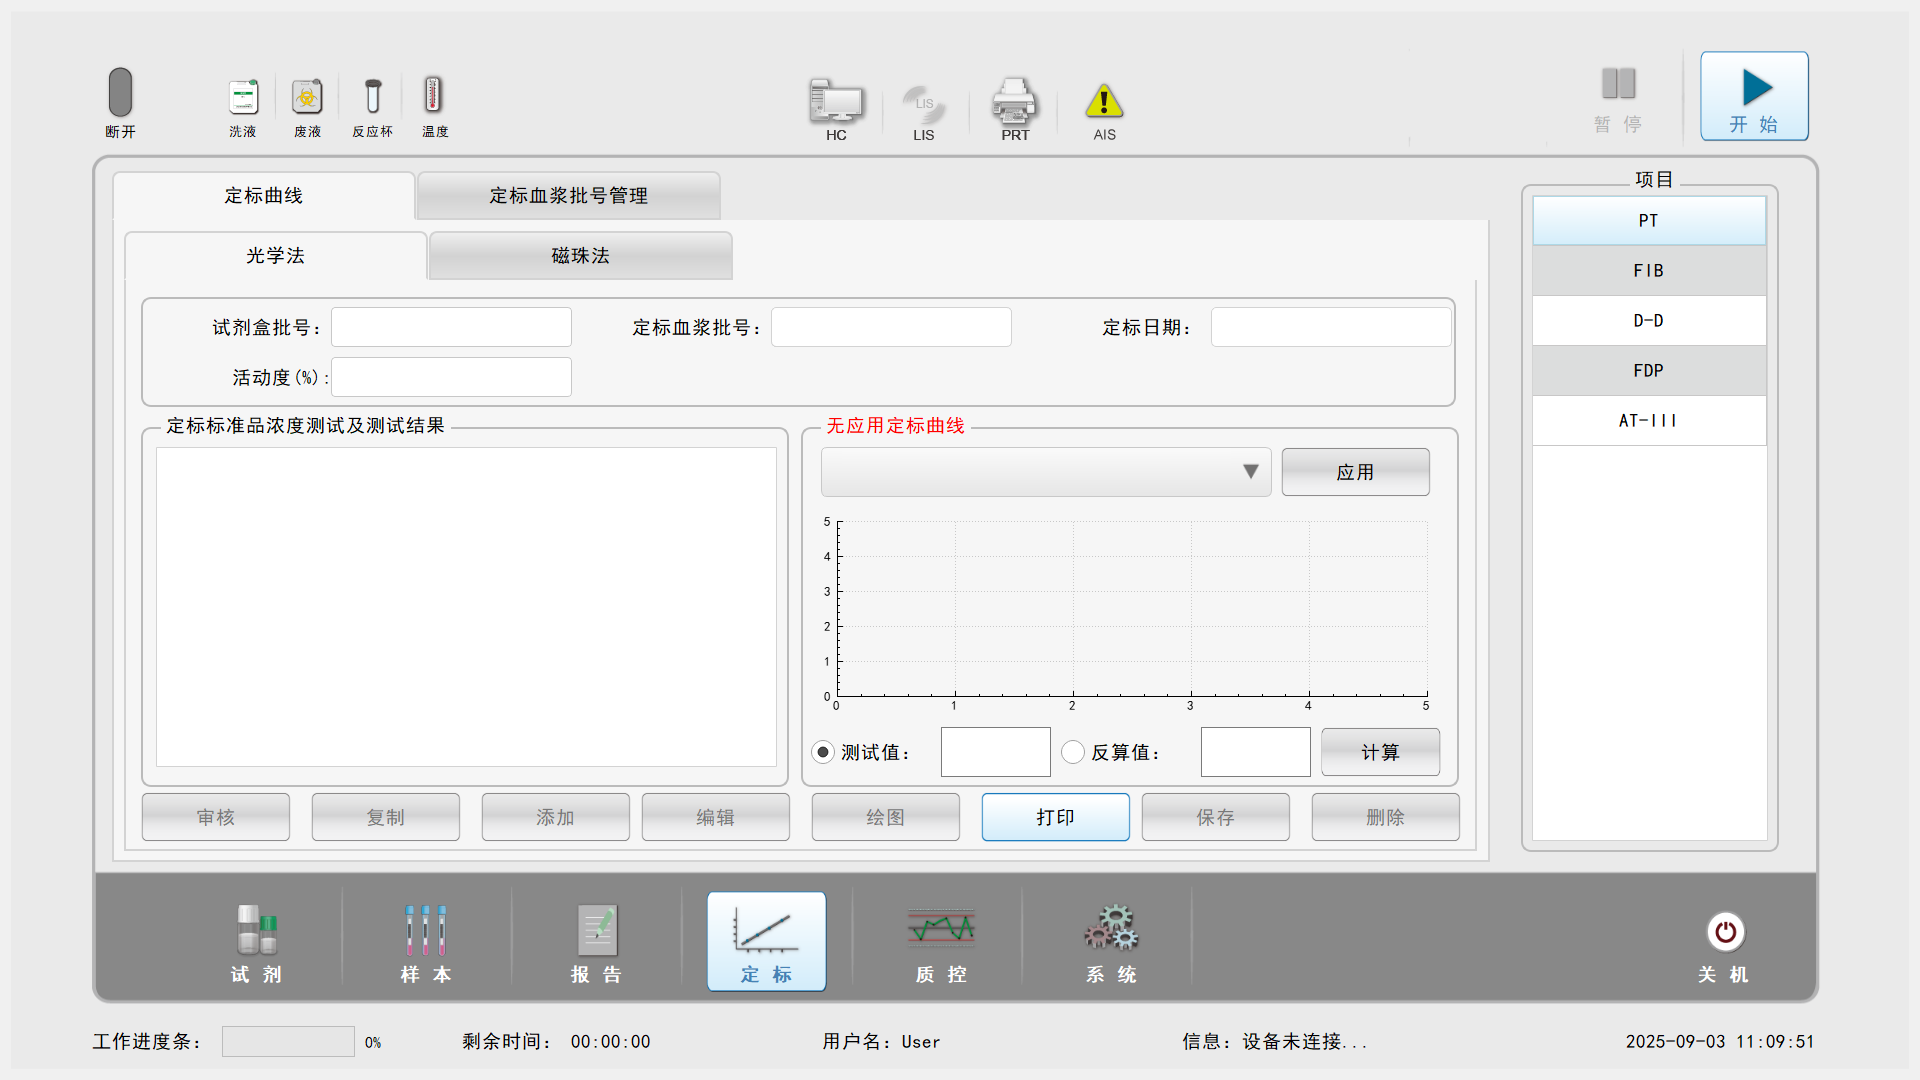Open the 试剂 reagent module

257,942
